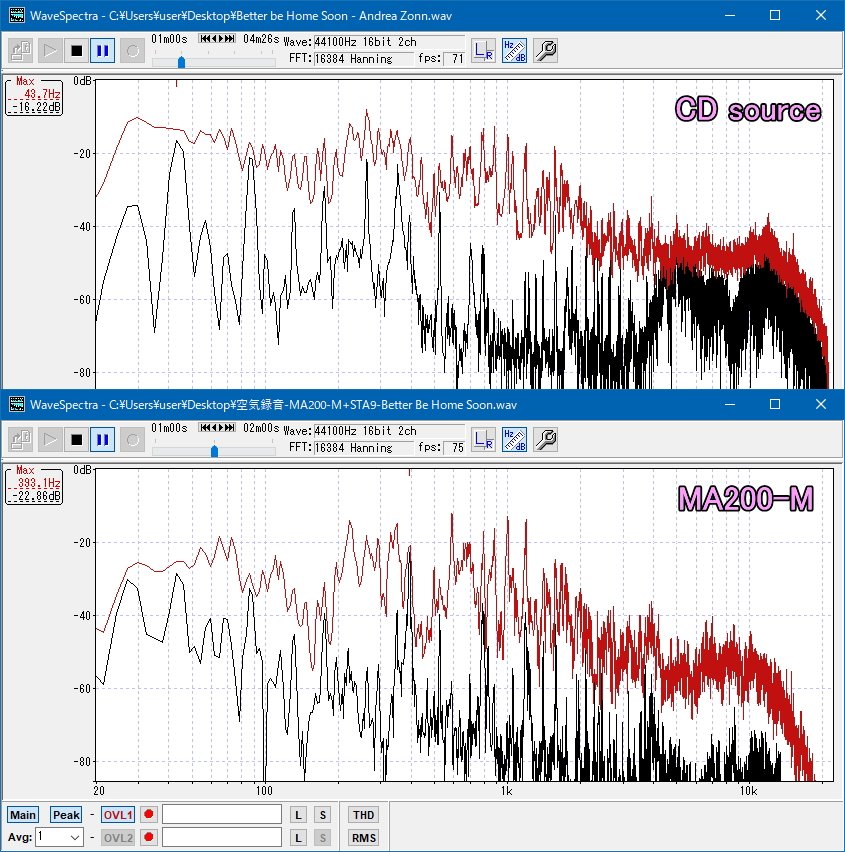The image size is (845, 852).
Task: Click the record button in the top window toolbar
Action: [133, 51]
